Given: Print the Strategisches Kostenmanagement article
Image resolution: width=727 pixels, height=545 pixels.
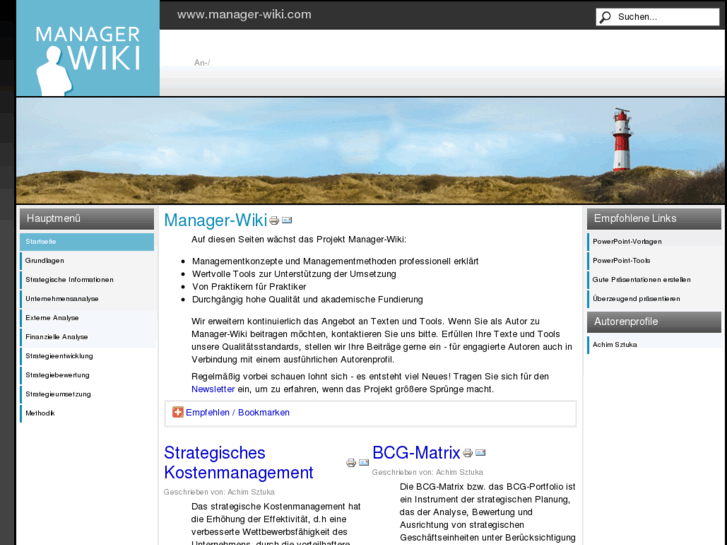Looking at the screenshot, I should click(x=351, y=462).
